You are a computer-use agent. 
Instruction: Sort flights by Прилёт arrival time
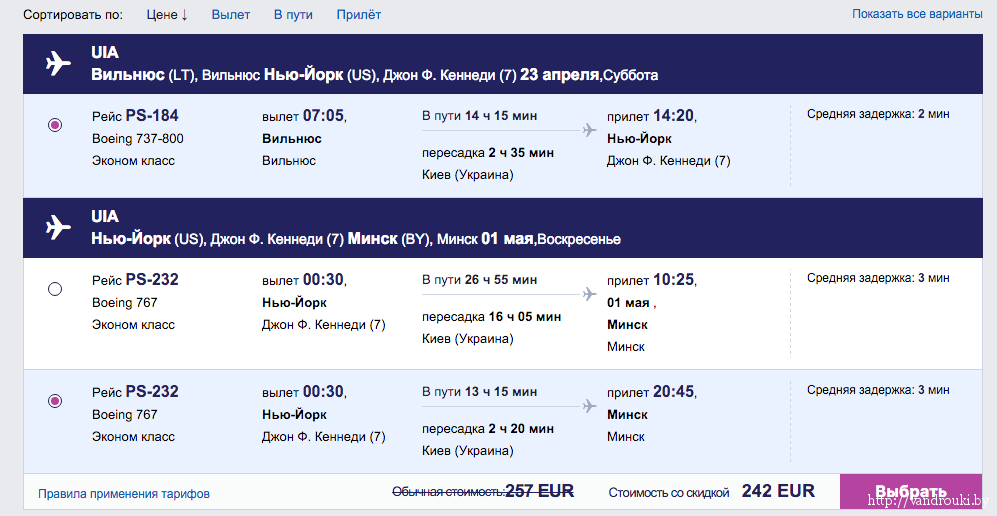click(358, 15)
